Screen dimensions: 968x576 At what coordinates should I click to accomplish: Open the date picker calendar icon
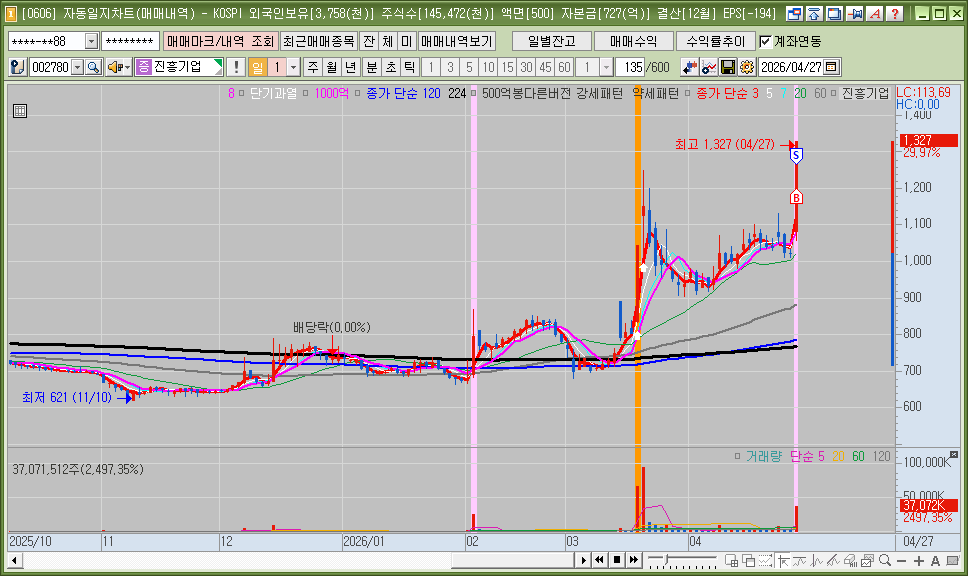pos(832,67)
